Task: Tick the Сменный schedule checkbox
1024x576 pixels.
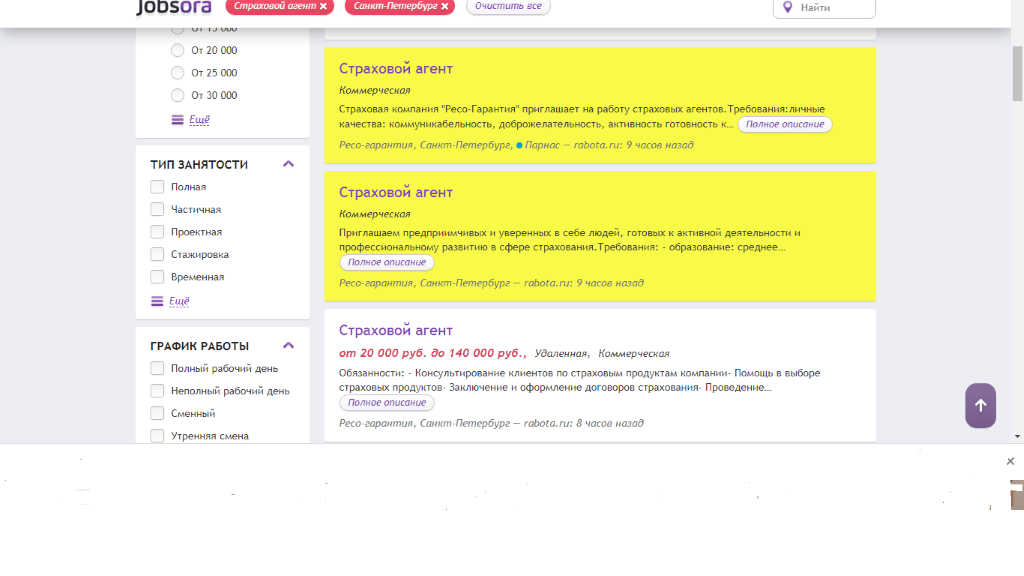Action: pos(157,413)
